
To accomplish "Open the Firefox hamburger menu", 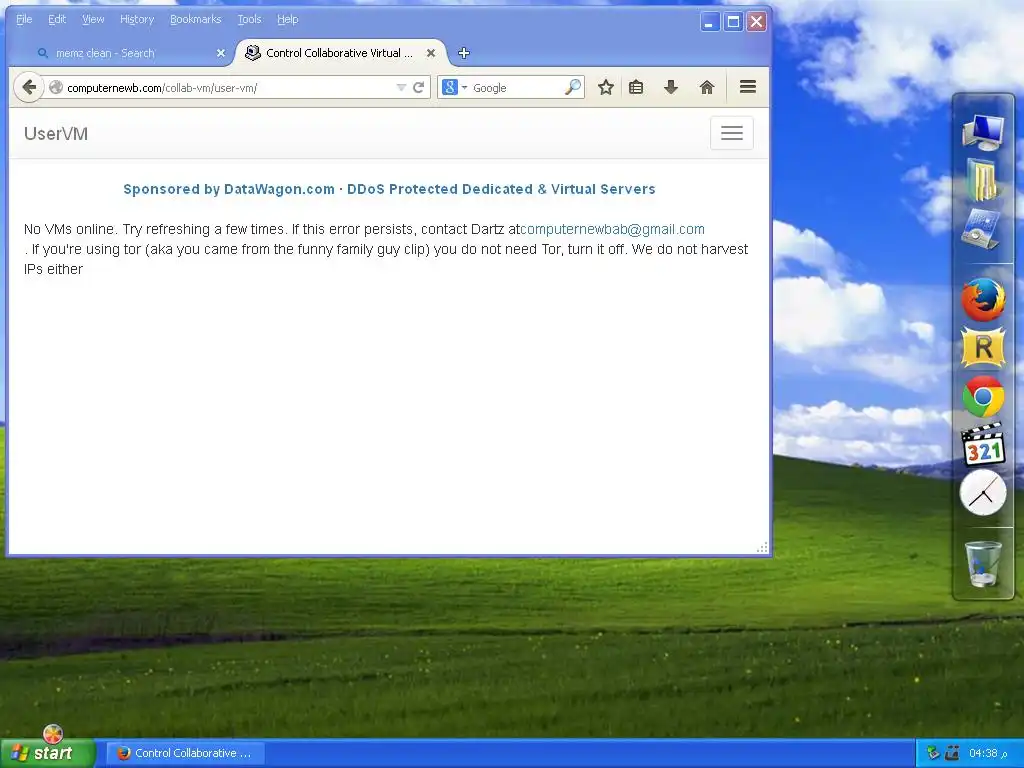I will (748, 87).
